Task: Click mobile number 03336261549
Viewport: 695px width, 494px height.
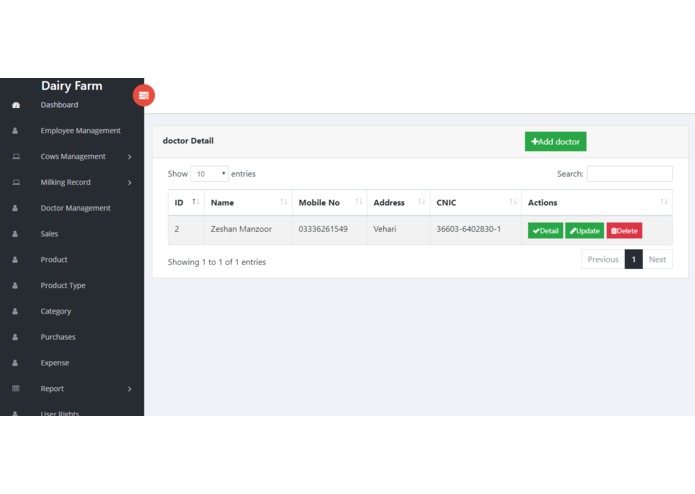Action: click(x=323, y=229)
